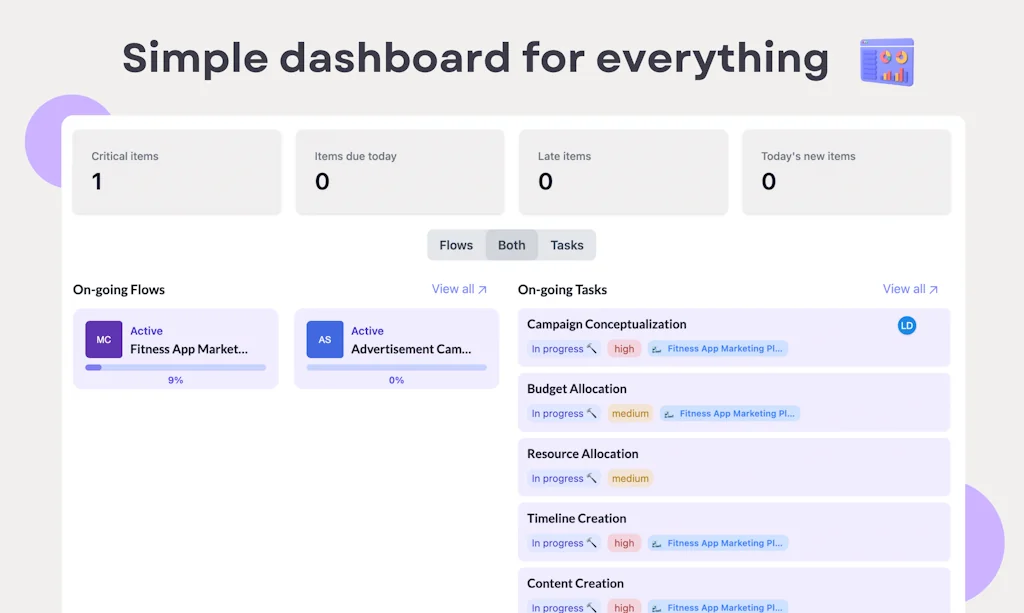Click the LD assignee avatar icon

[x=907, y=325]
